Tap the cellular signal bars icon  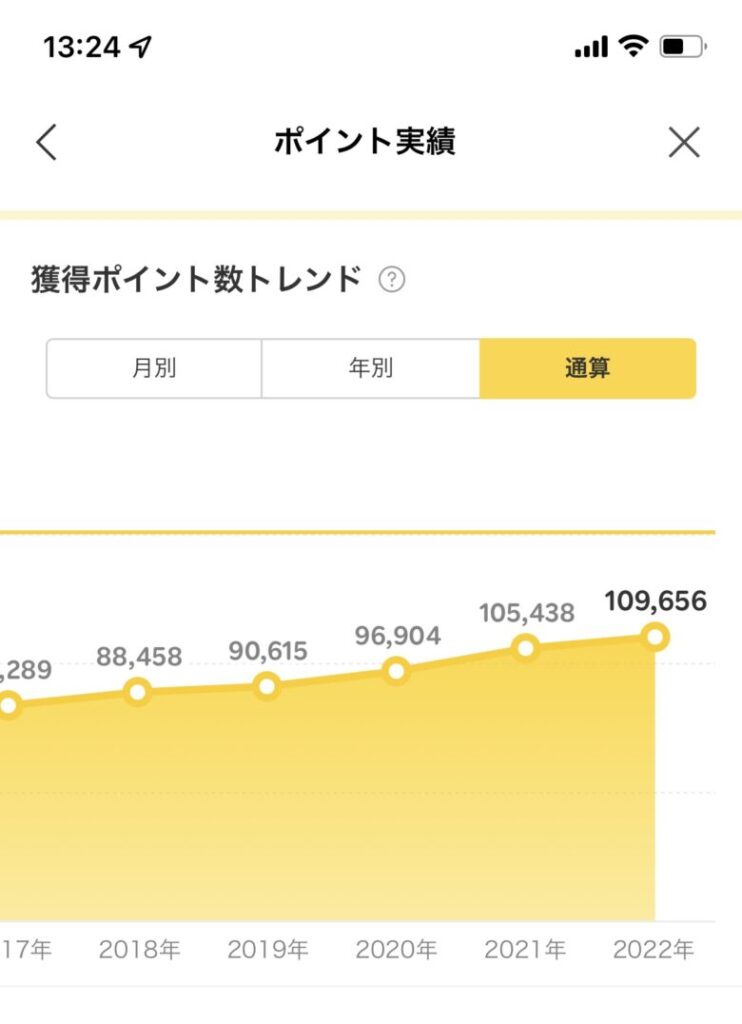click(591, 47)
